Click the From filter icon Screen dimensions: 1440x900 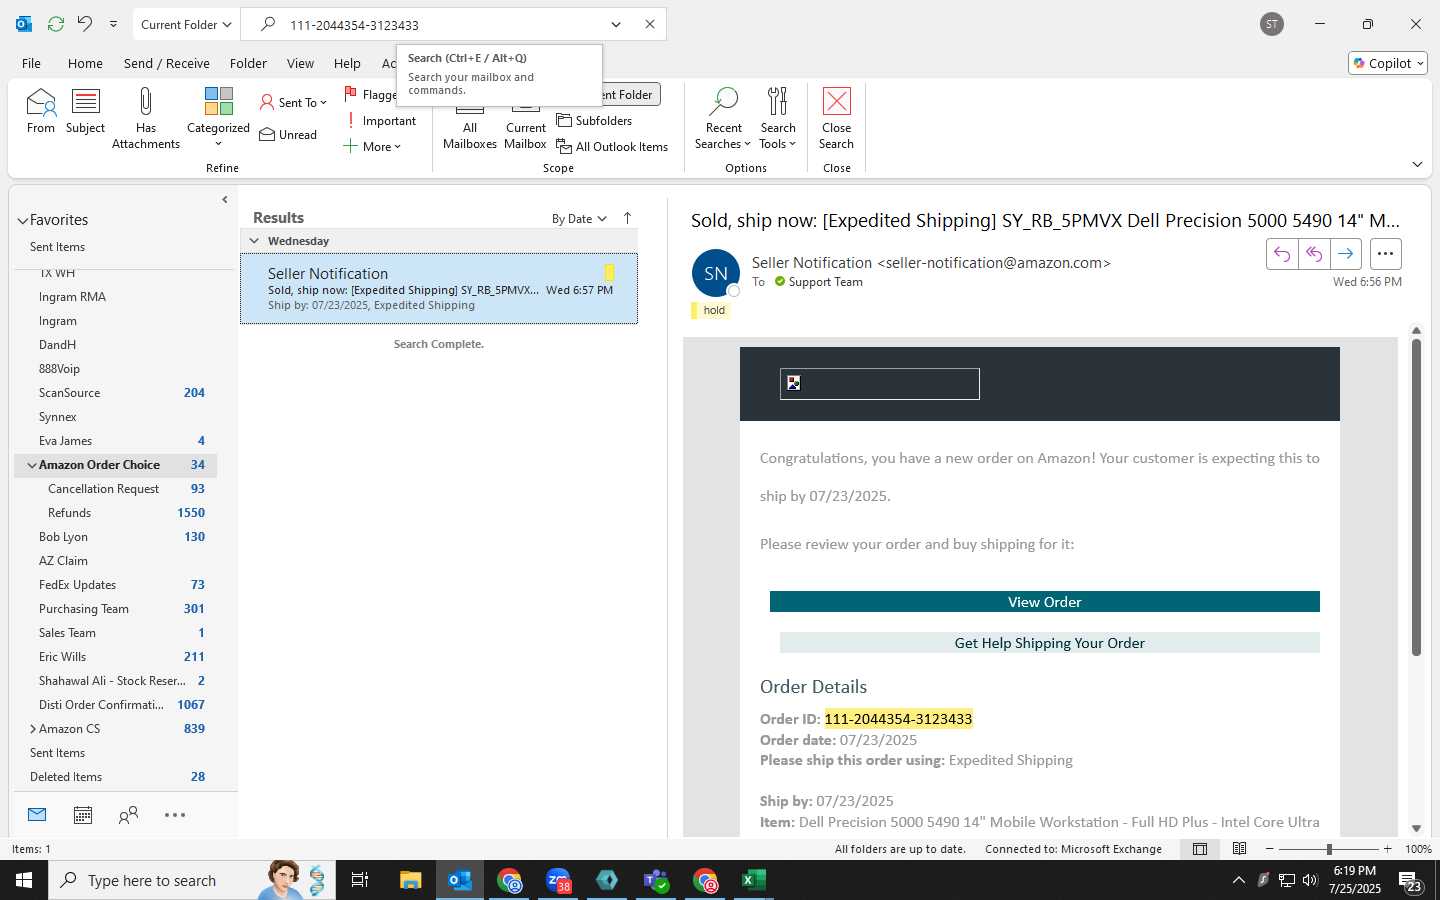coord(41,110)
